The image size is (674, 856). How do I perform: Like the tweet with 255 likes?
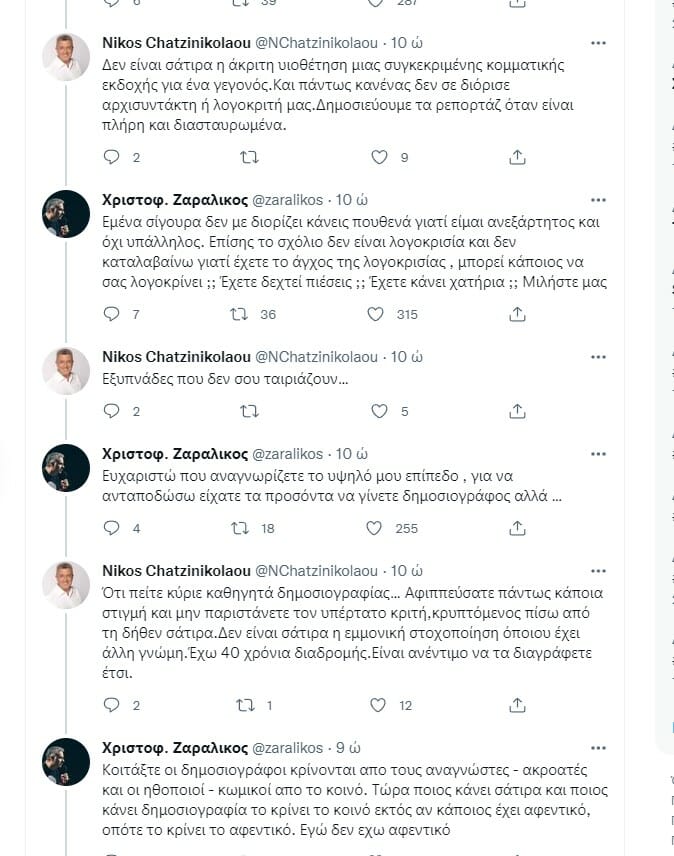pos(376,528)
